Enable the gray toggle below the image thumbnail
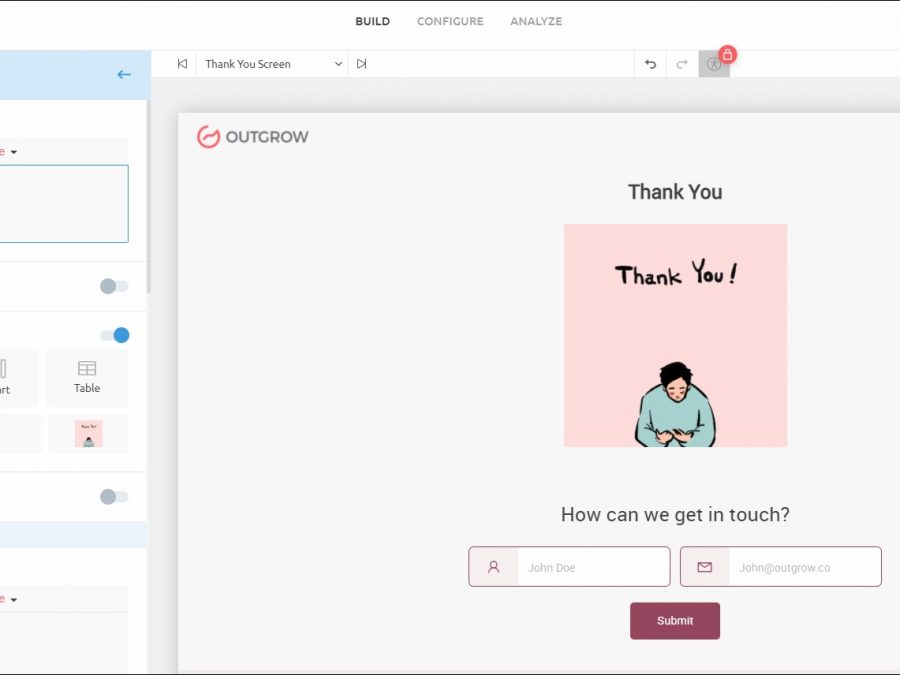Screen dimensions: 900x675 [x=114, y=496]
